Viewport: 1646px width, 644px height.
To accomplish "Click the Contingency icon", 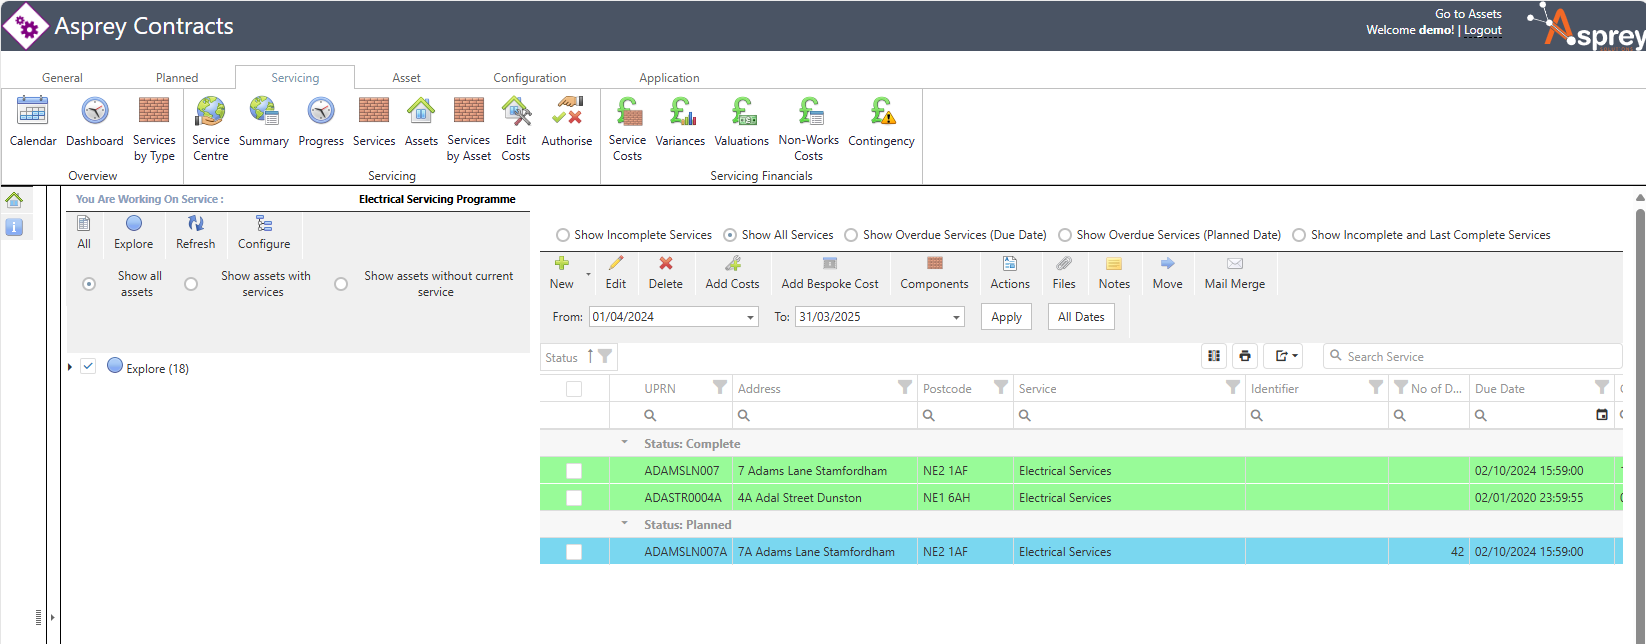I will pyautogui.click(x=881, y=122).
